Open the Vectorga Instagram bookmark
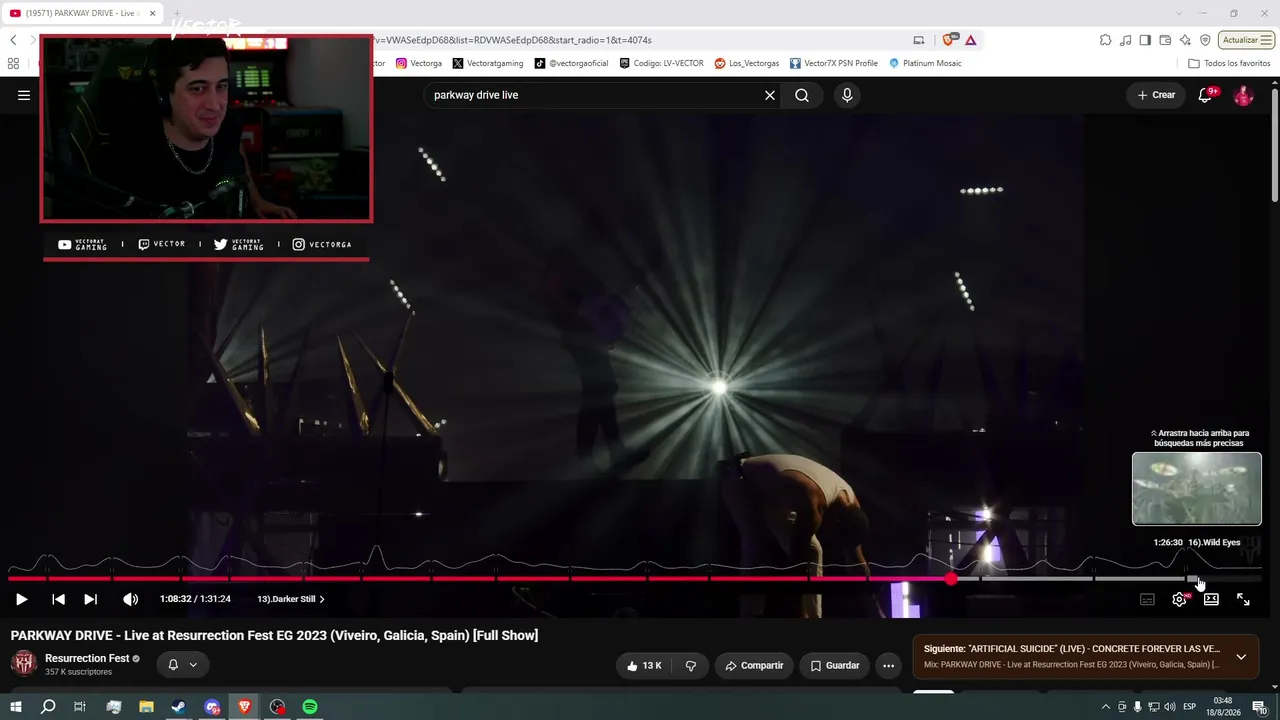 (x=419, y=63)
